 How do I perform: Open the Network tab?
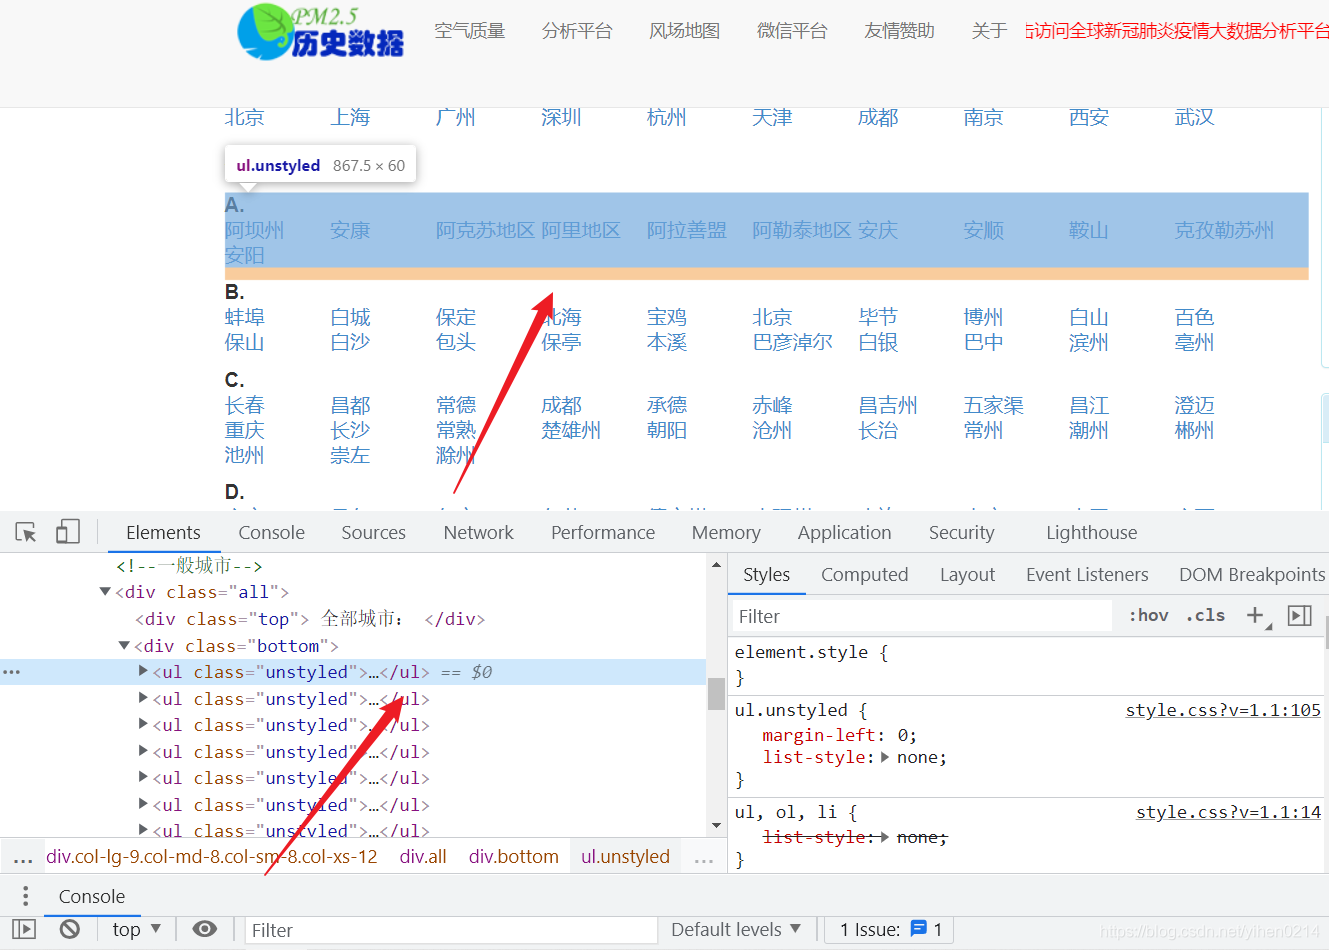point(478,532)
